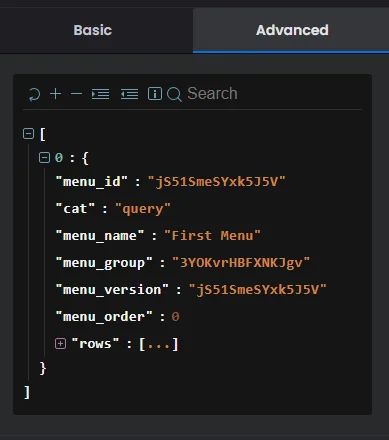Click the collapsed [...] rows preview

click(159, 344)
